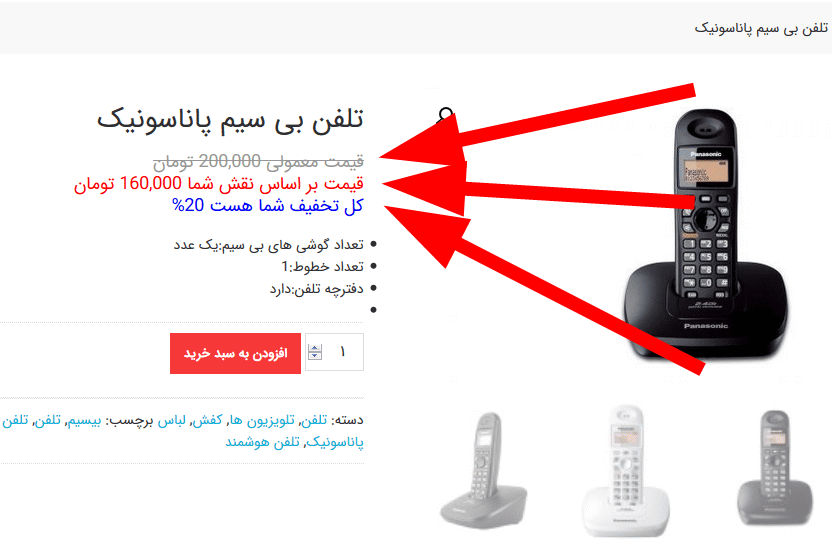
Task: Select the gray cordless phone thumbnail
Action: [484, 470]
